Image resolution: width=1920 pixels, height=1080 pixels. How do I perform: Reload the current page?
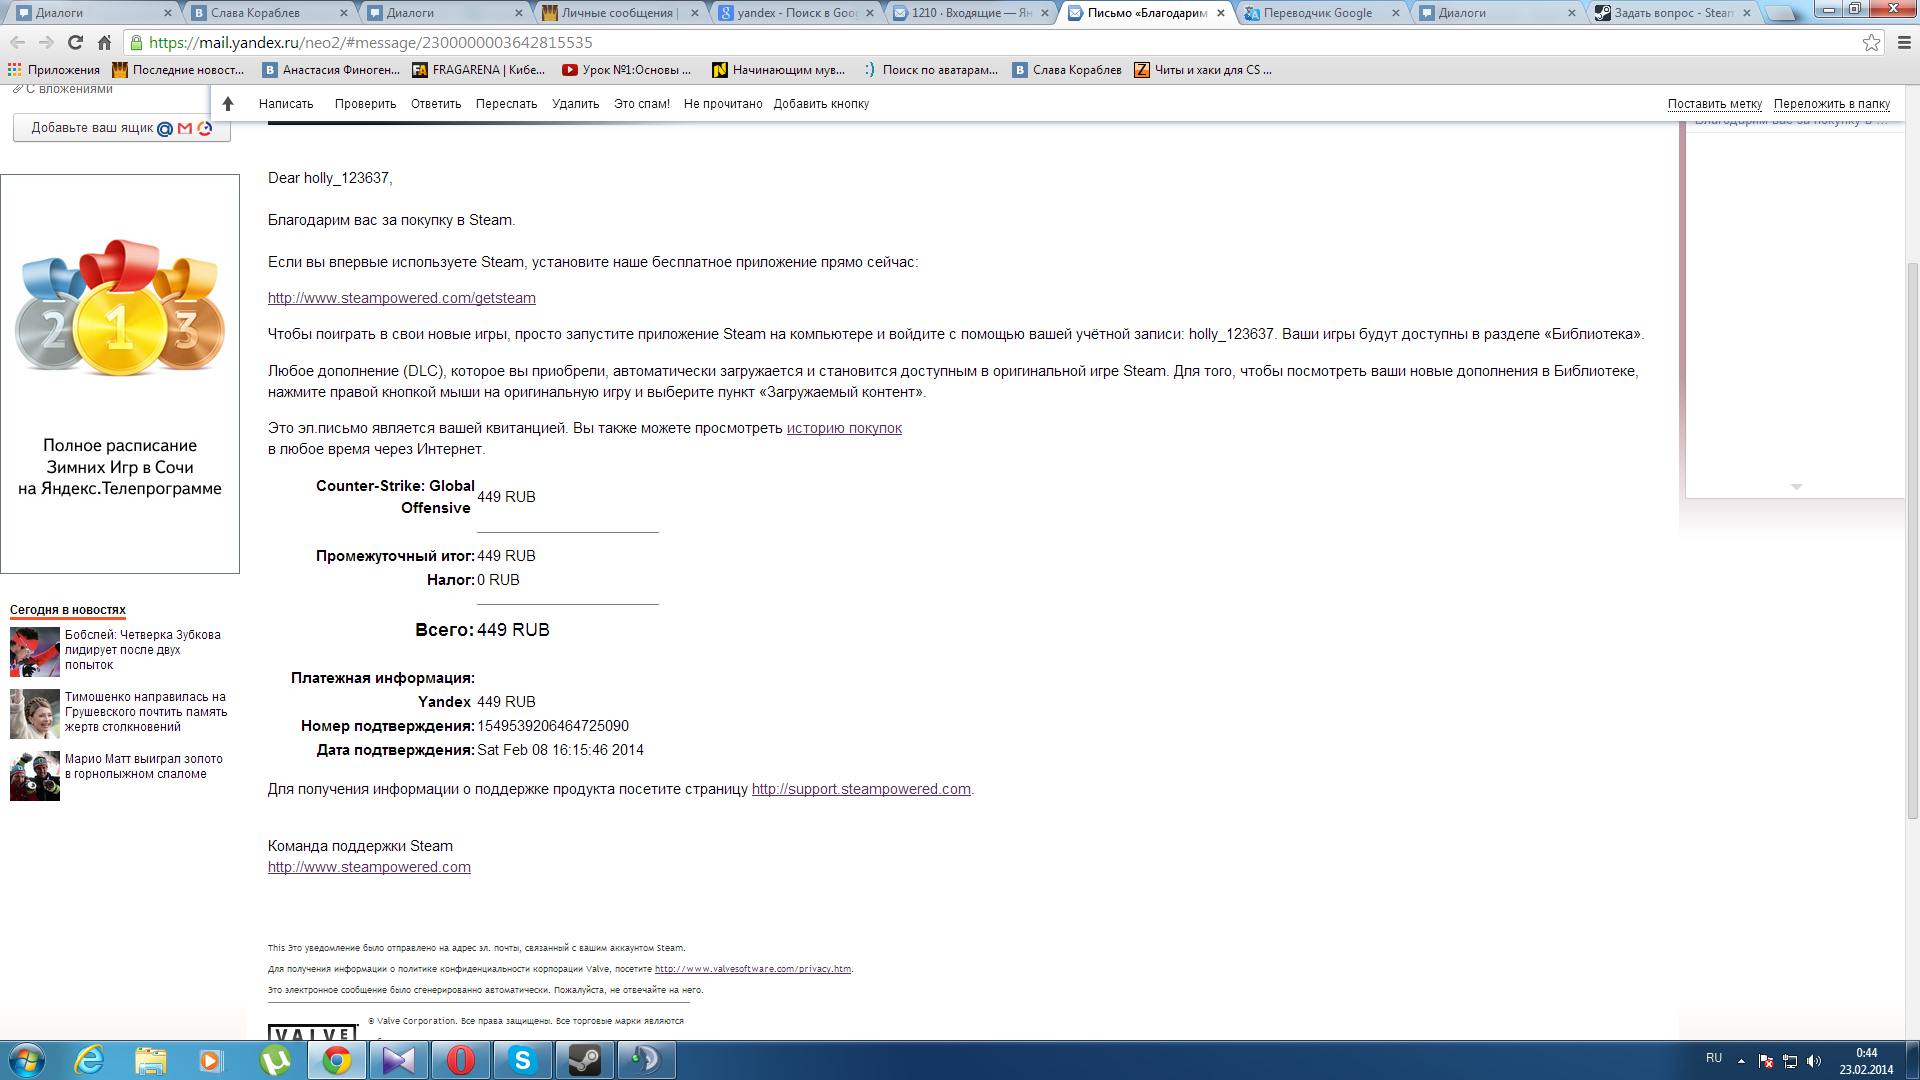pyautogui.click(x=75, y=42)
